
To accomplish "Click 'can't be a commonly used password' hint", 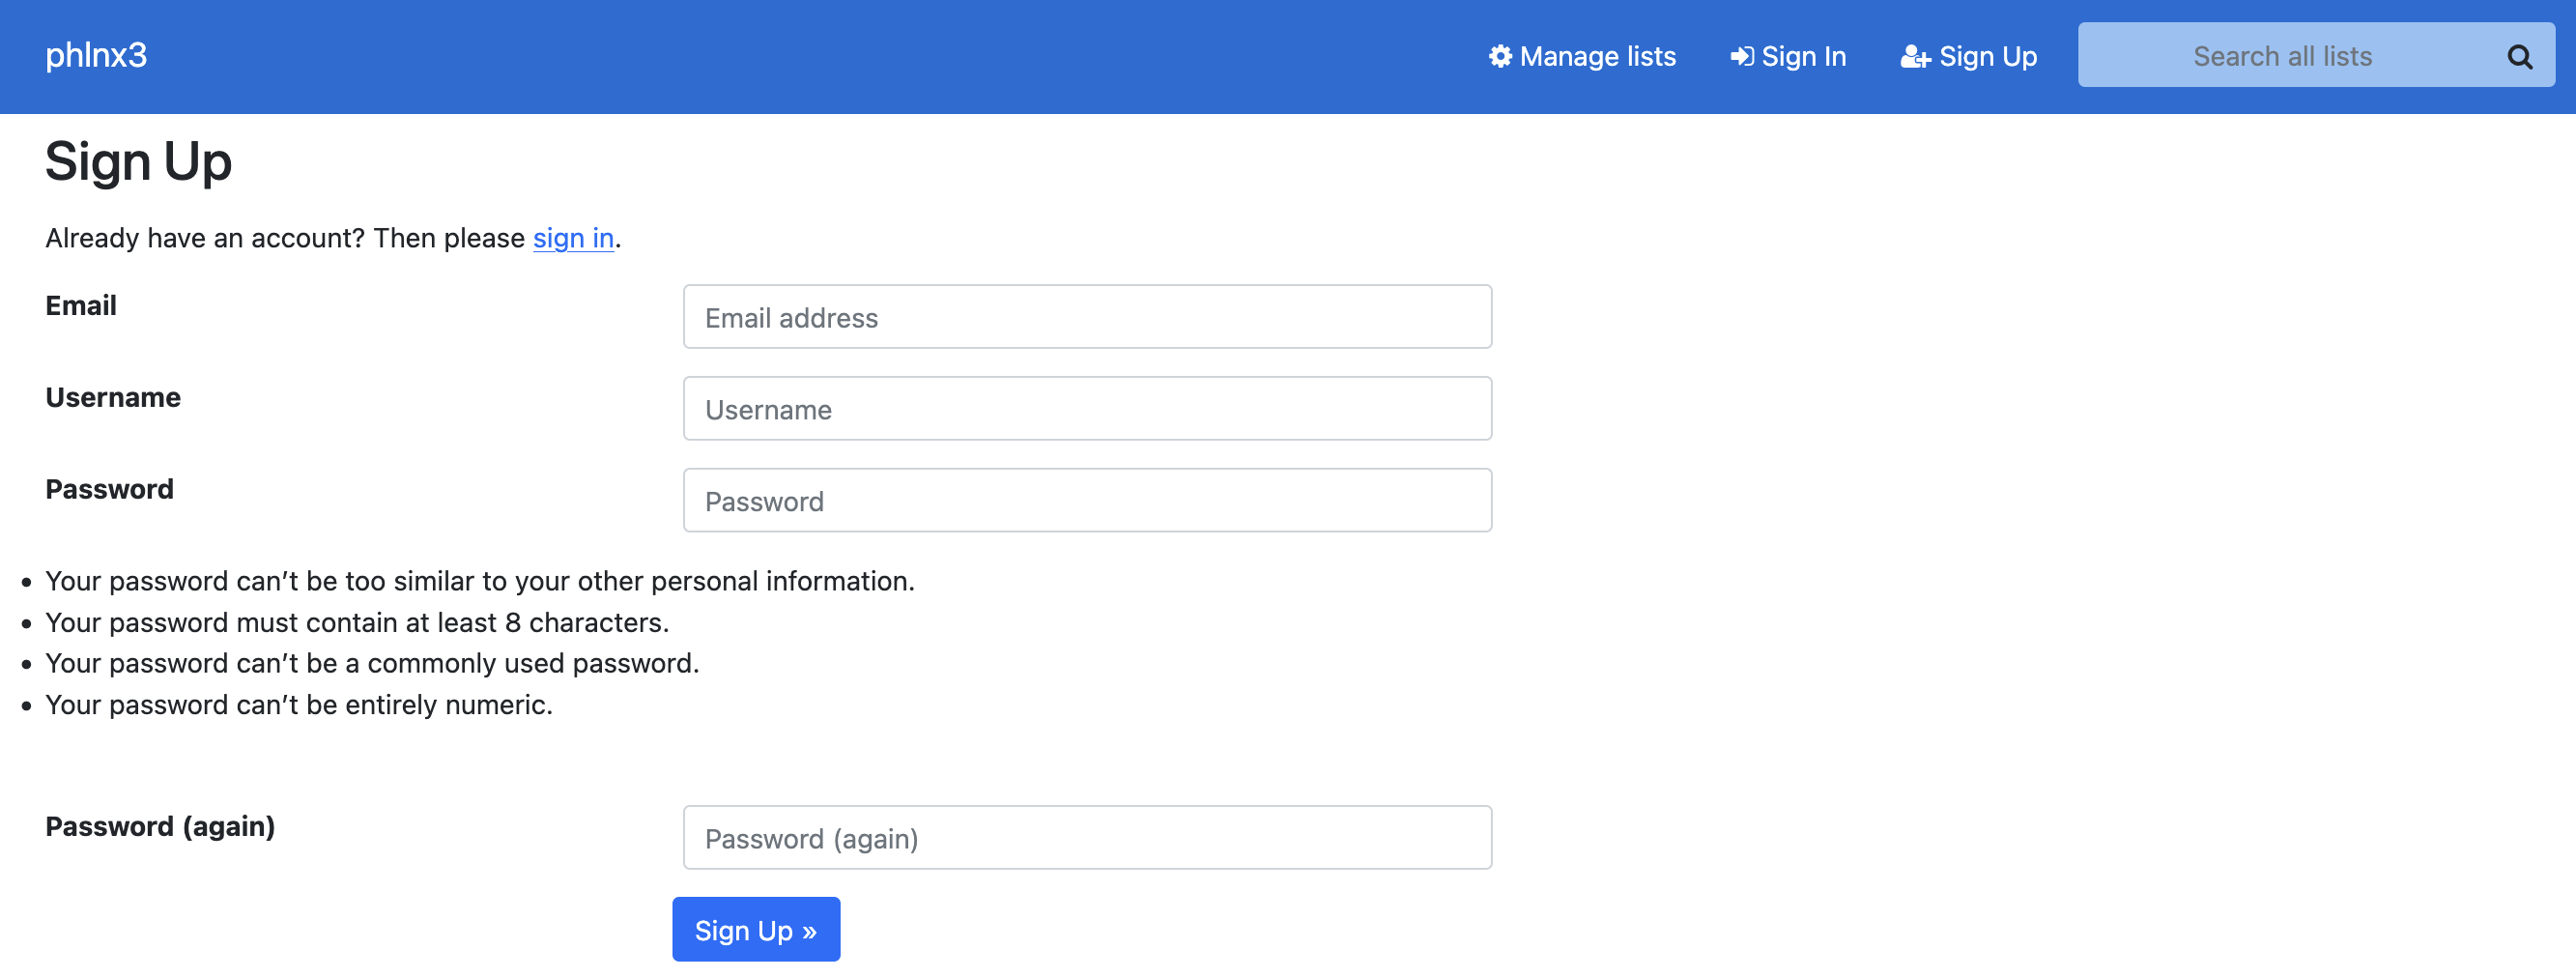I will click(x=372, y=664).
